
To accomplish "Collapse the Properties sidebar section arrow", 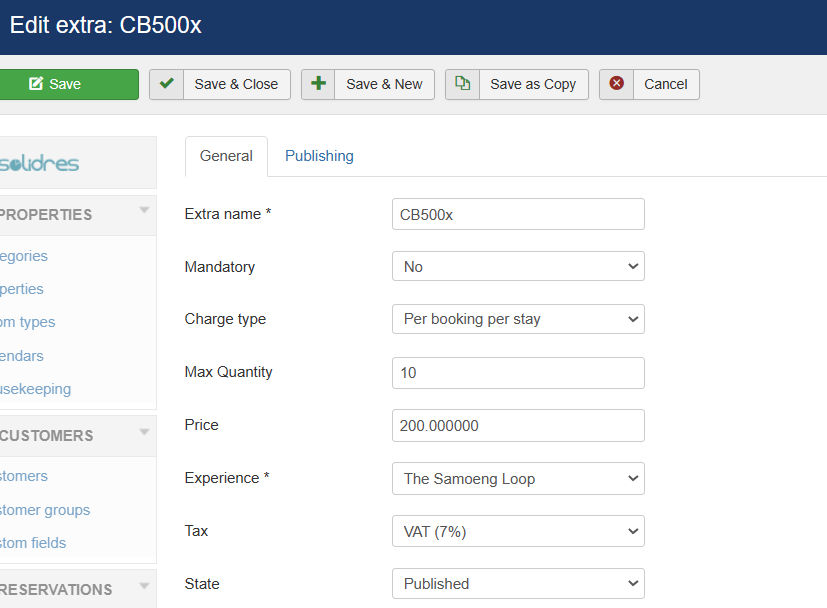I will tap(144, 210).
